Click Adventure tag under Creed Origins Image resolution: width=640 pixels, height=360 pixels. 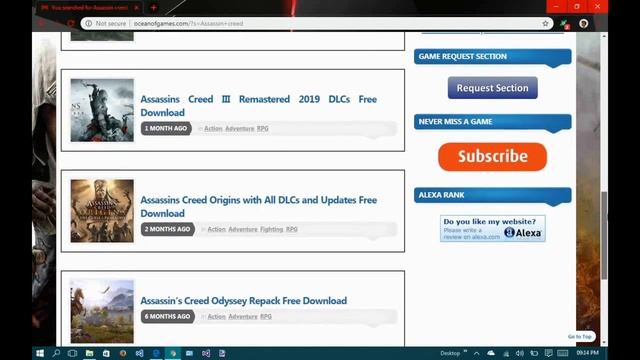tap(243, 229)
